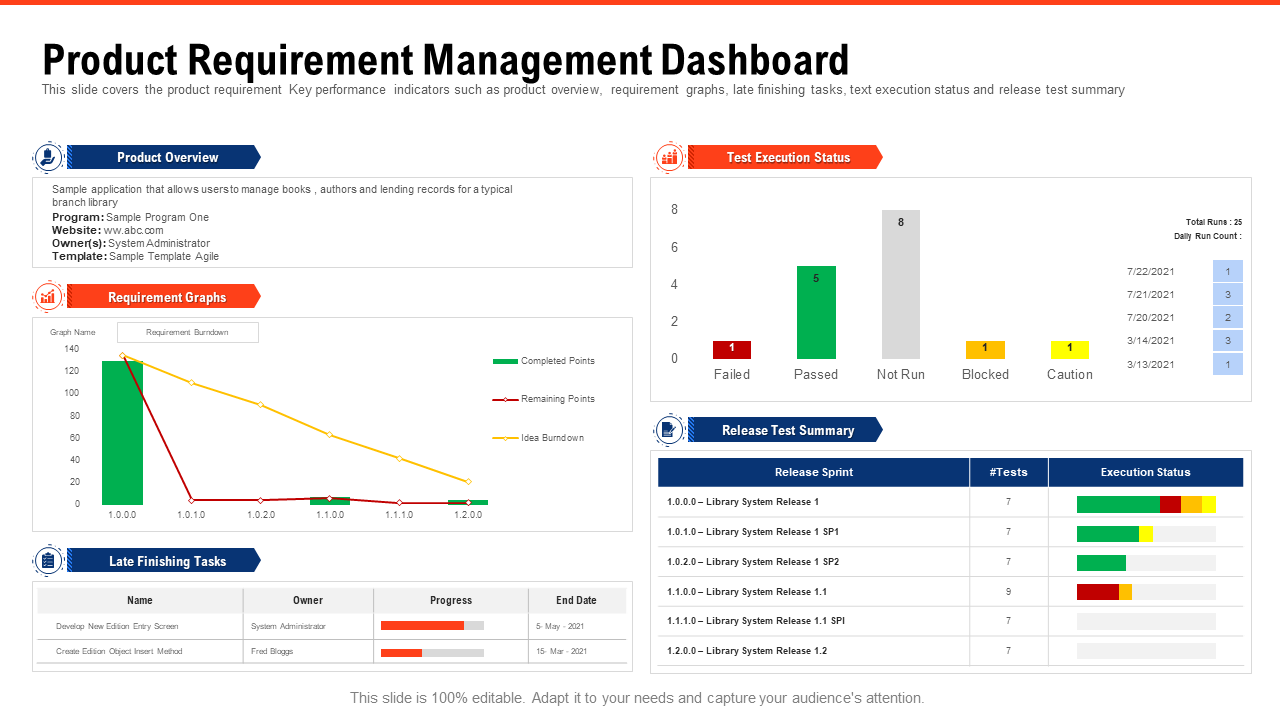Select the 1.1.0.0 Library System Release 1.1 row
Viewport: 1280px width, 720px height.
click(813, 592)
